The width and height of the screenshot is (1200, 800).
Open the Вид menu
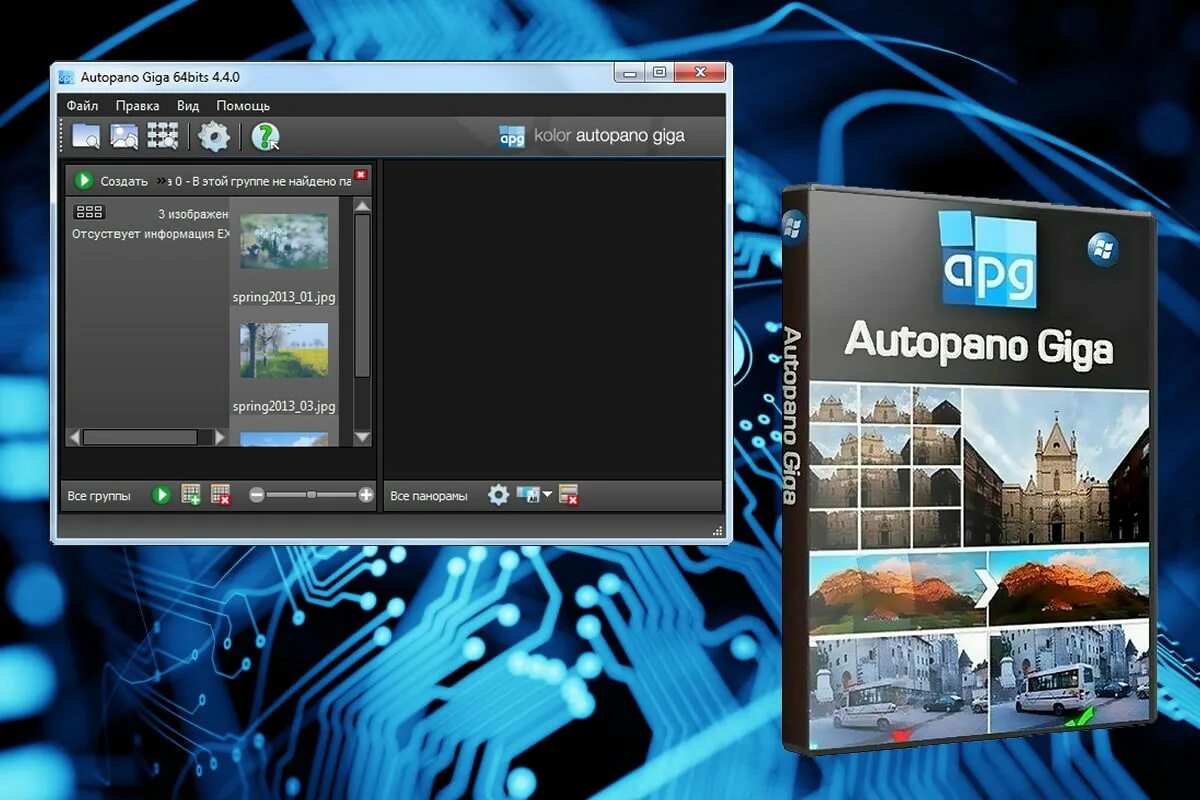coord(188,106)
